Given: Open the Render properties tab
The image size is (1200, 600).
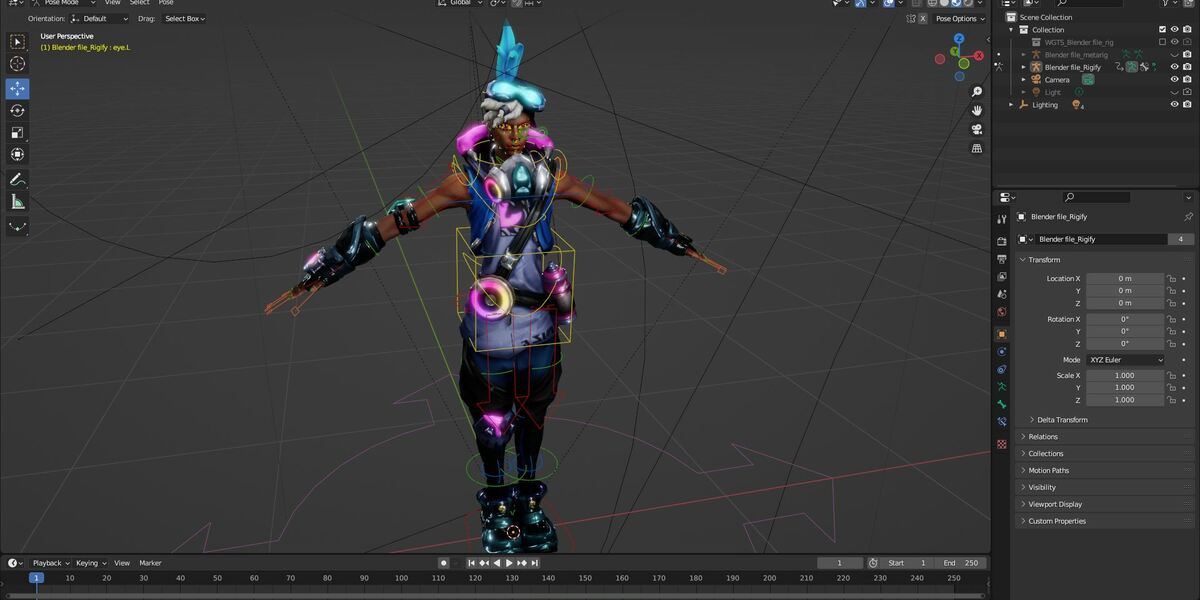Looking at the screenshot, I should pos(1001,241).
